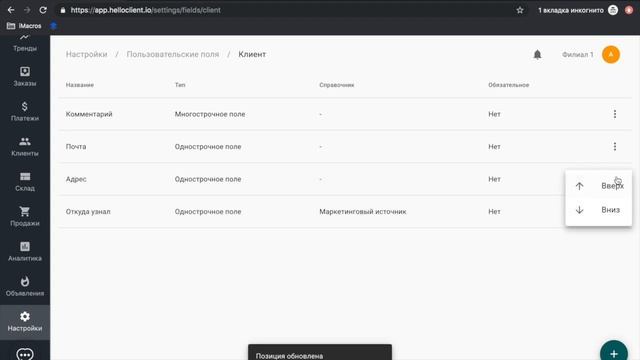Click Нет in the Откуда узнал row
This screenshot has width=640, height=360.
(x=494, y=212)
